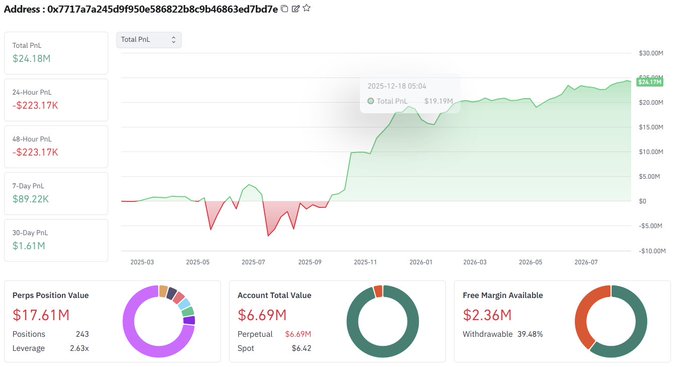Click the $10.00M y-axis label
Viewport: 679px width, 367px height.
tap(651, 152)
